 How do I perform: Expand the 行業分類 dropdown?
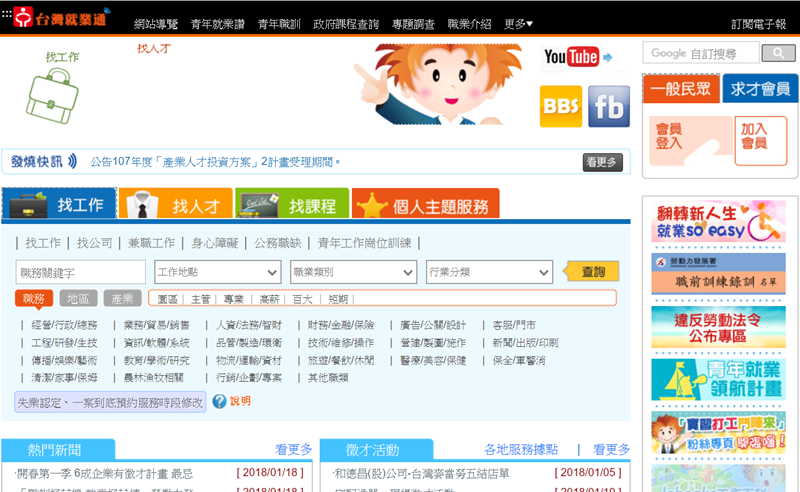click(x=489, y=272)
